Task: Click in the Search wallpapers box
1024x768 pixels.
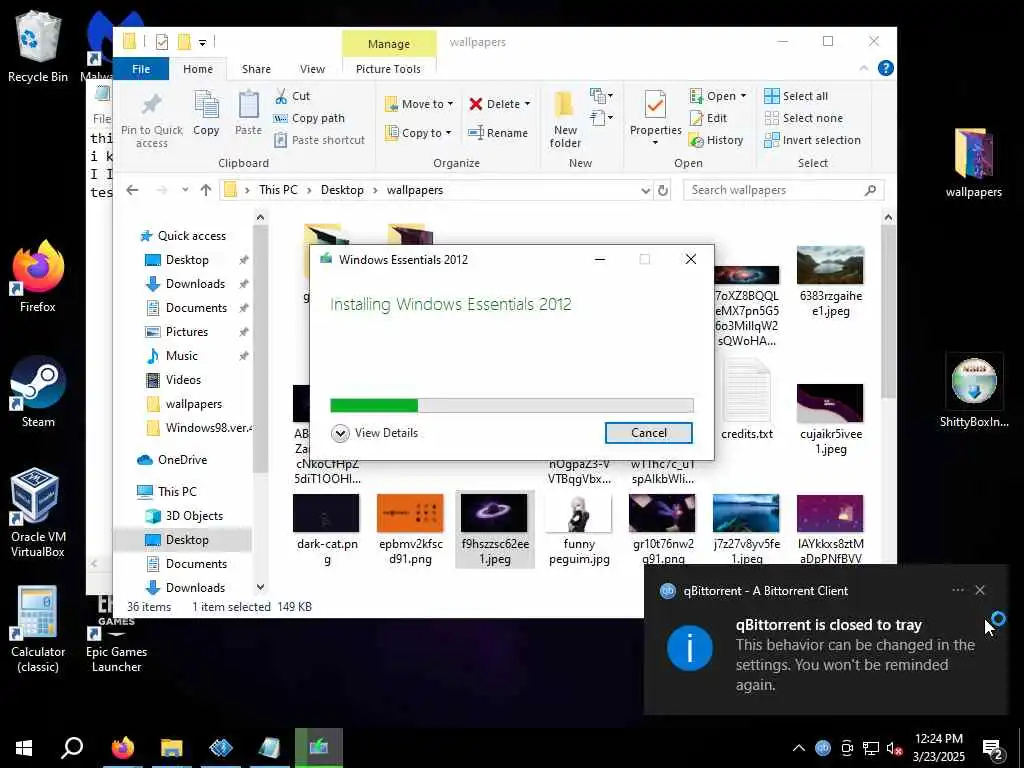Action: (x=784, y=190)
